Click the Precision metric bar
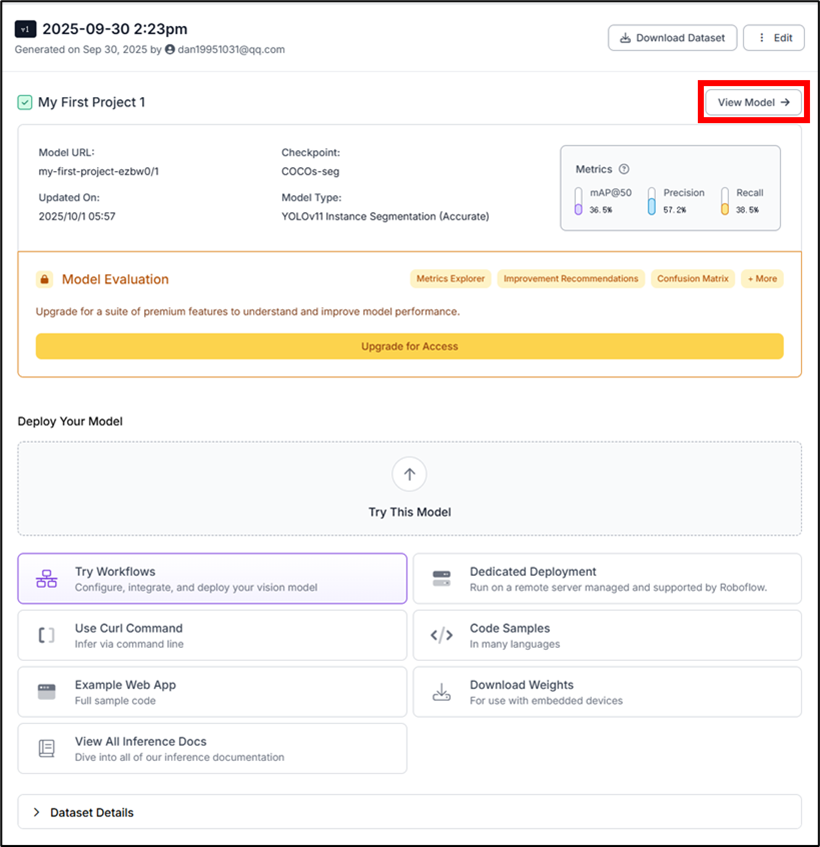Image resolution: width=820 pixels, height=847 pixels. pyautogui.click(x=652, y=201)
